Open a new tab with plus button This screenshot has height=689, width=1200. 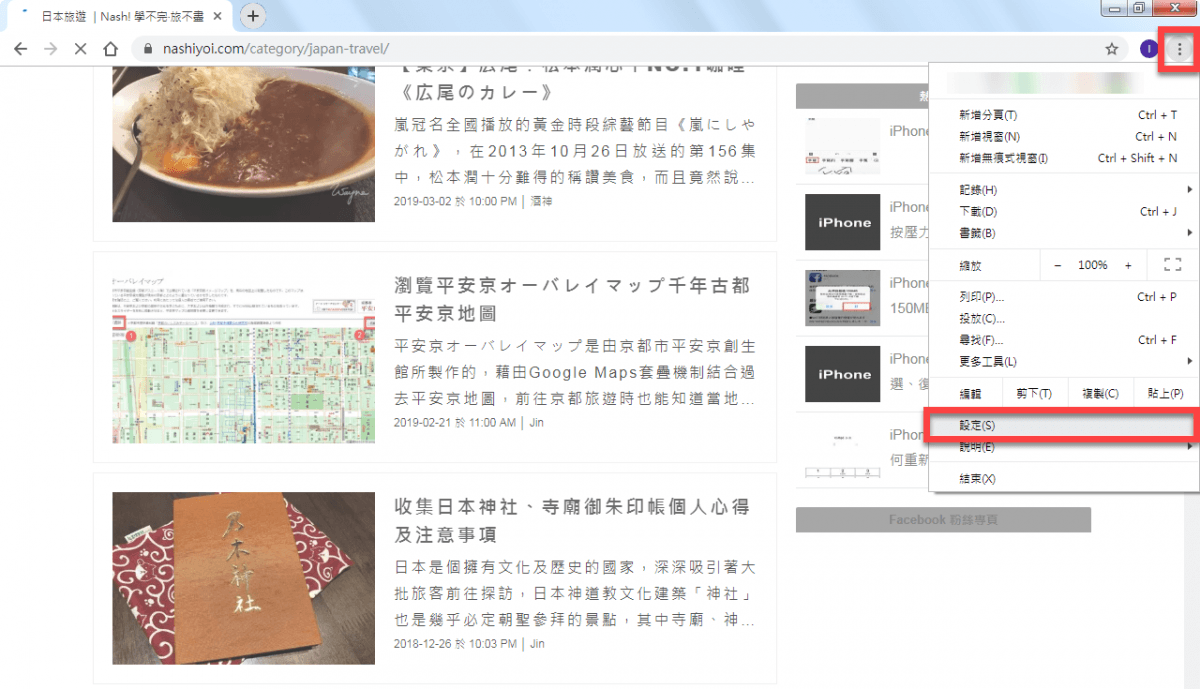(253, 16)
